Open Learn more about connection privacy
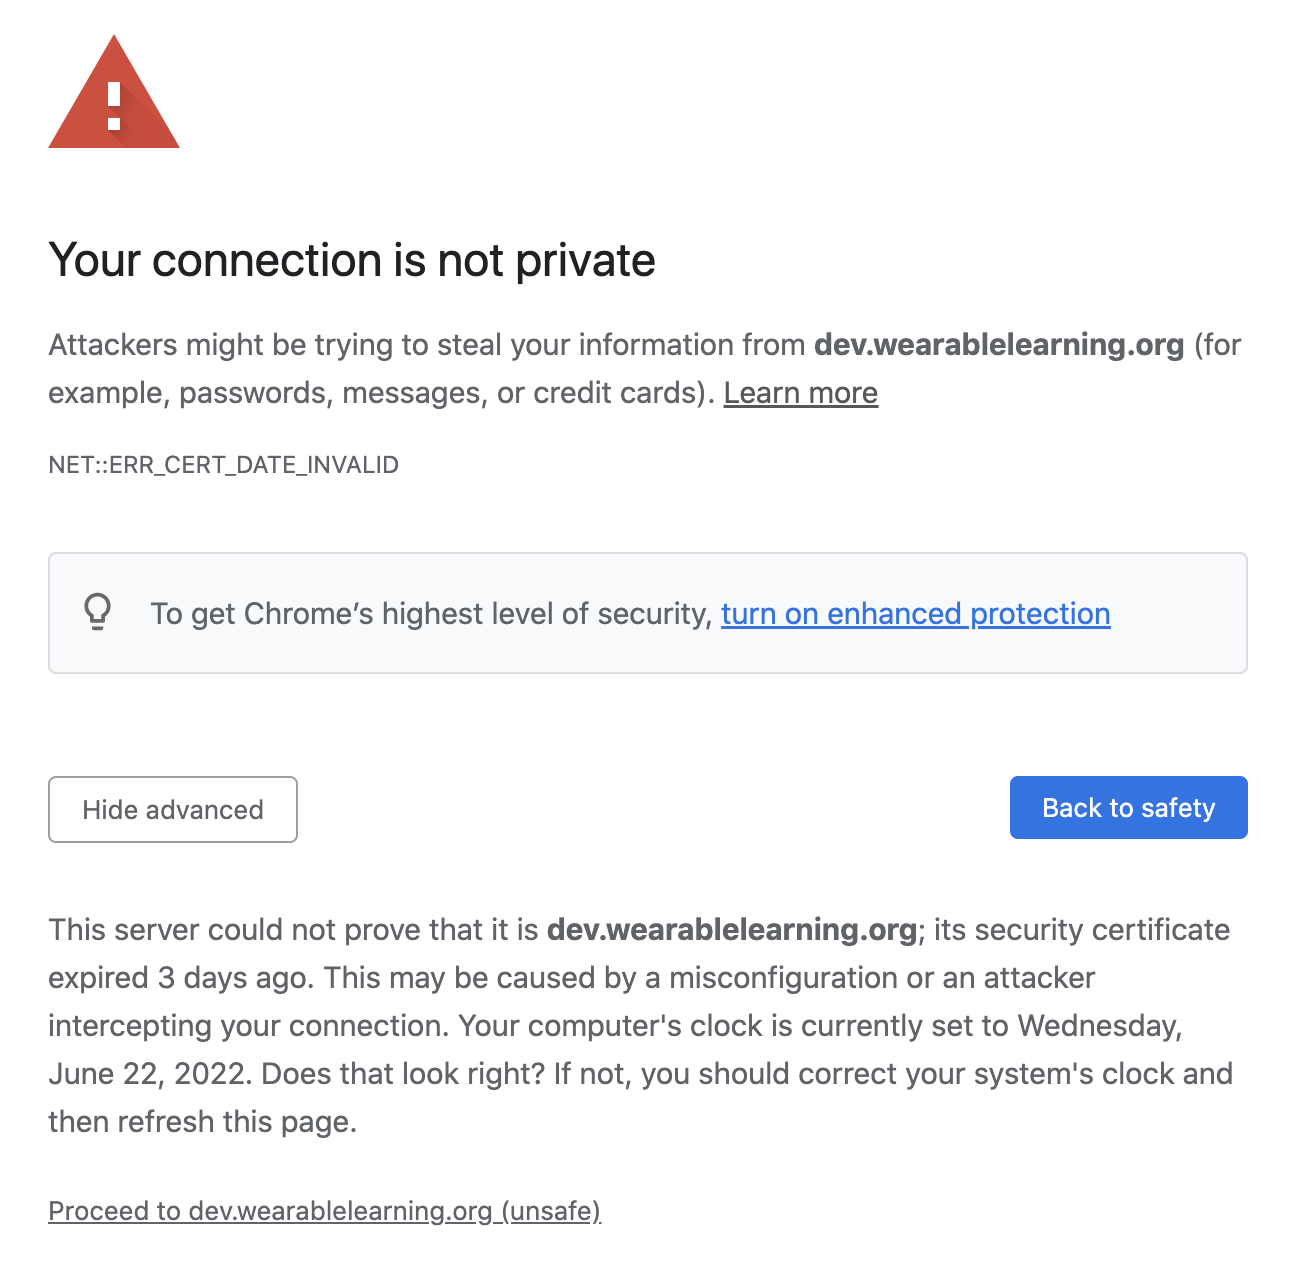Viewport: 1310px width, 1288px height. tap(799, 393)
